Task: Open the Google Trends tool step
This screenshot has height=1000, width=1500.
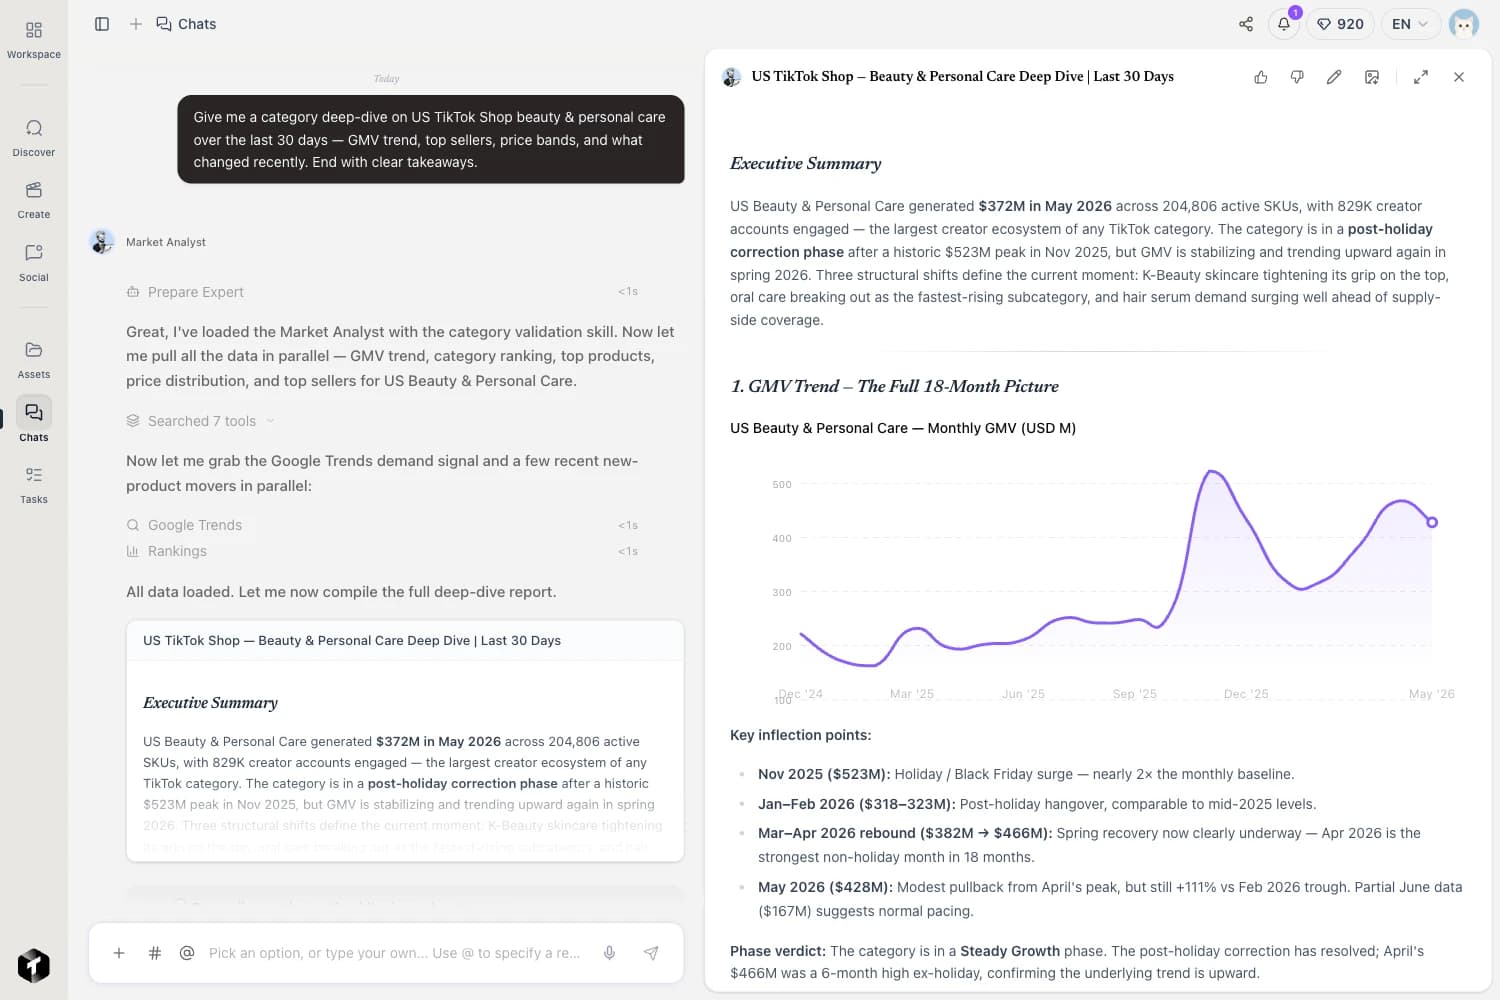Action: [382, 525]
